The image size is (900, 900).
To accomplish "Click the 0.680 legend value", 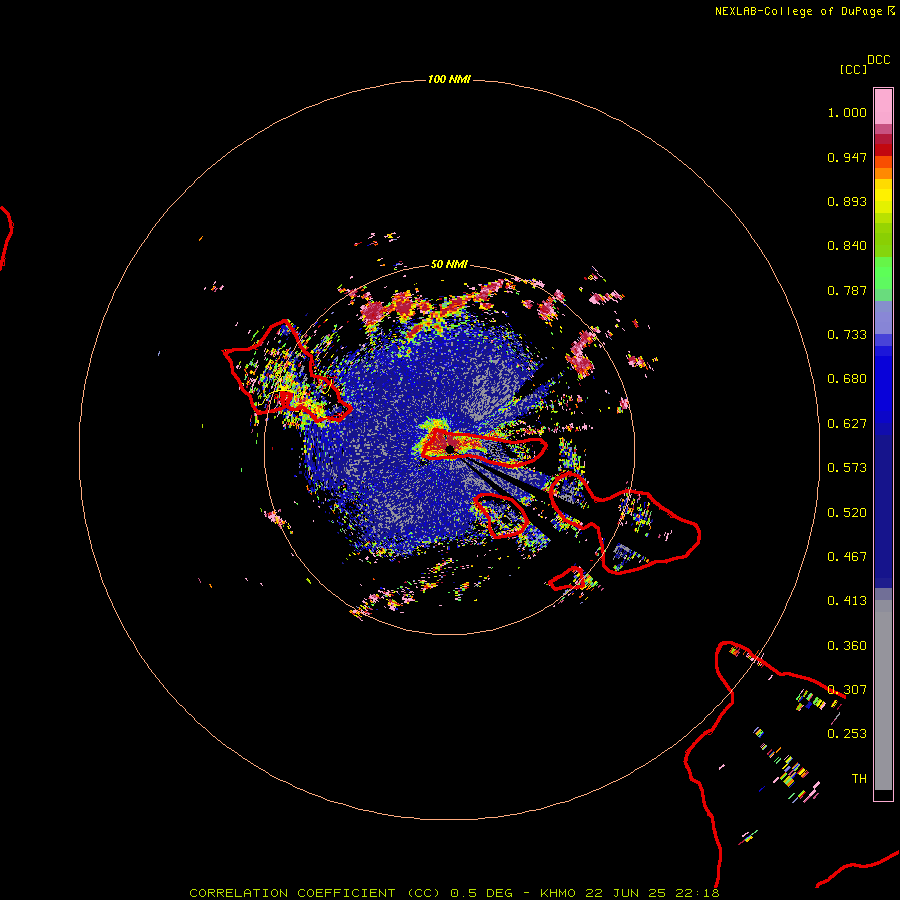I will (847, 379).
